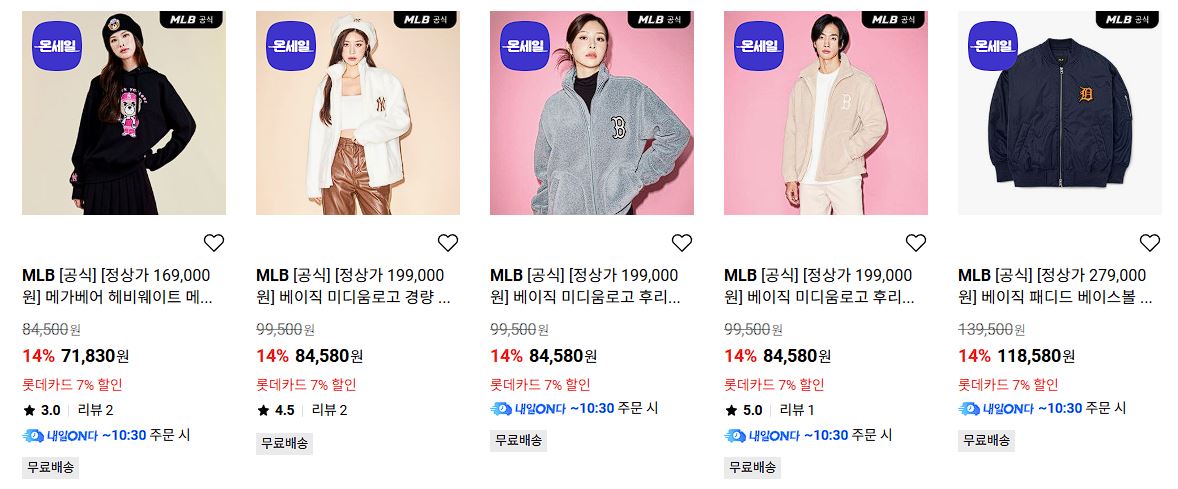Open 베이직 패디드 베이스볼 product title

click(x=1055, y=286)
